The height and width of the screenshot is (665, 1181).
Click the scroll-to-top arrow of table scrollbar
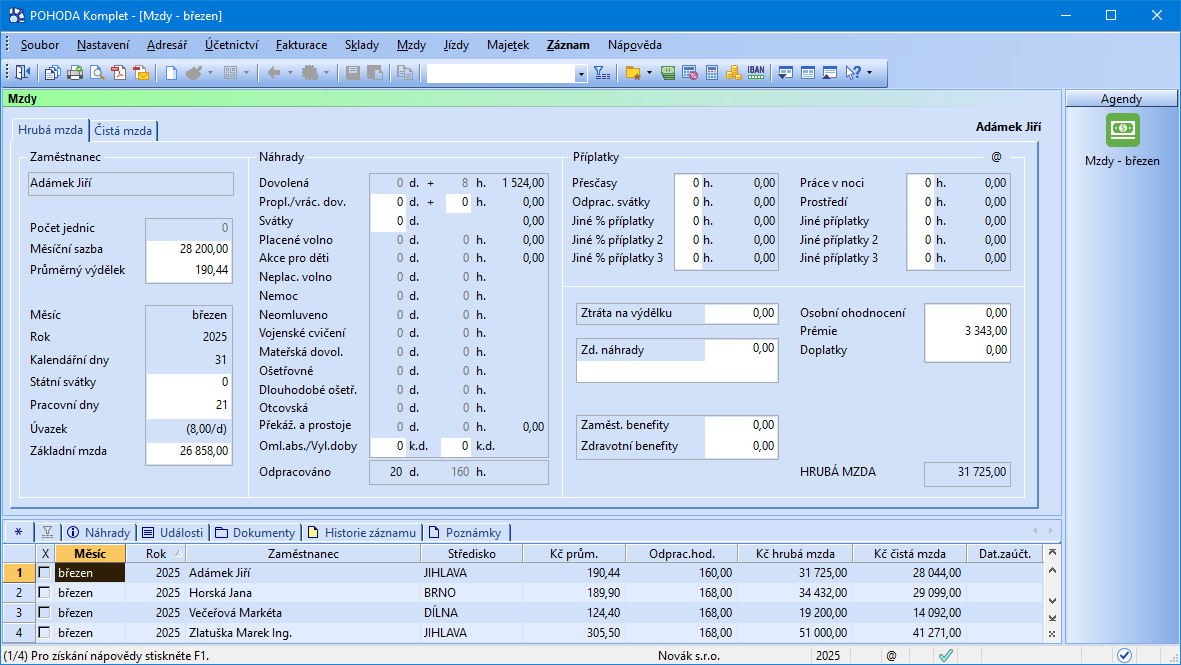tap(1052, 553)
